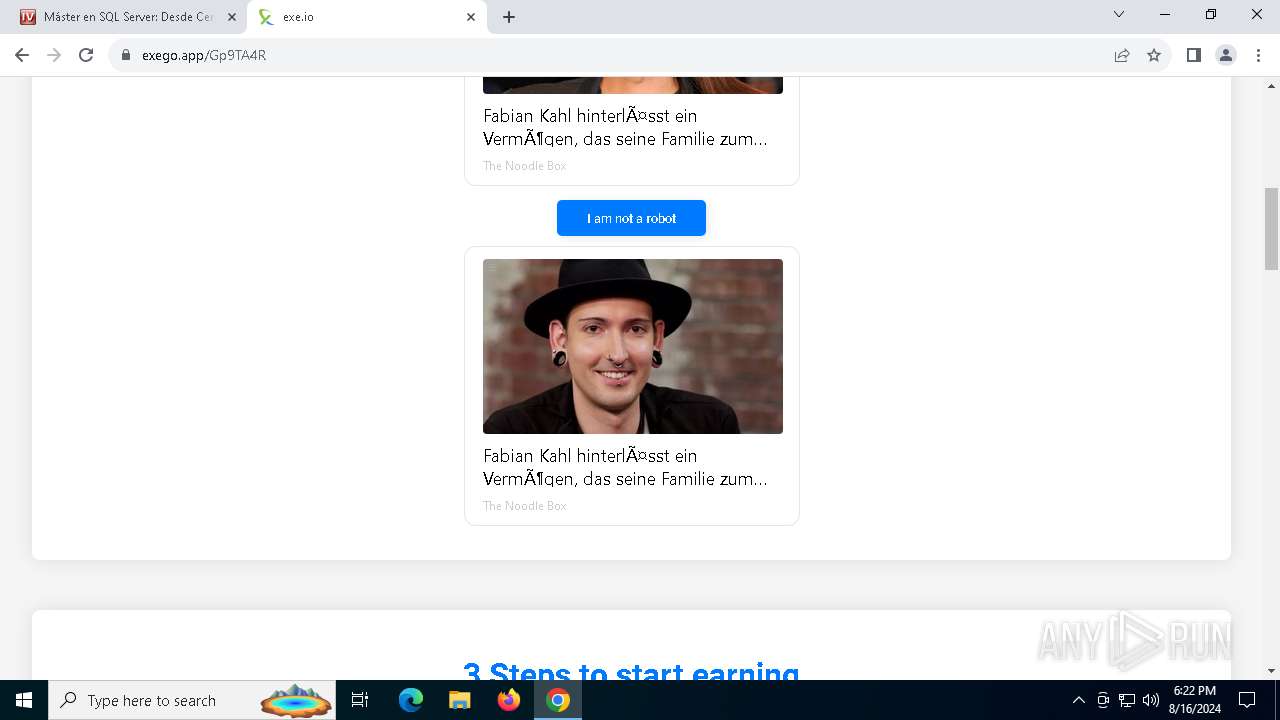Close the exe.io tab

point(471,17)
